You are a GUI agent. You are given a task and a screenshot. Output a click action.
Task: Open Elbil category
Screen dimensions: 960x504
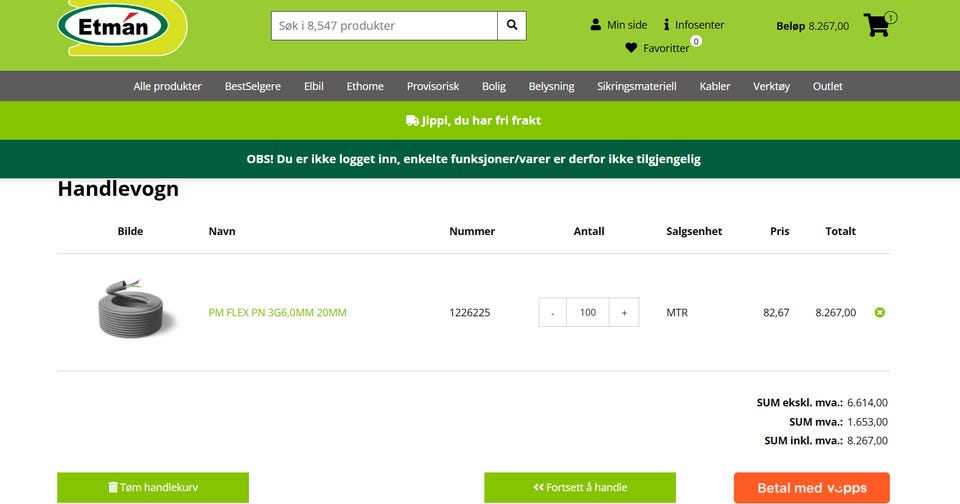tap(313, 86)
